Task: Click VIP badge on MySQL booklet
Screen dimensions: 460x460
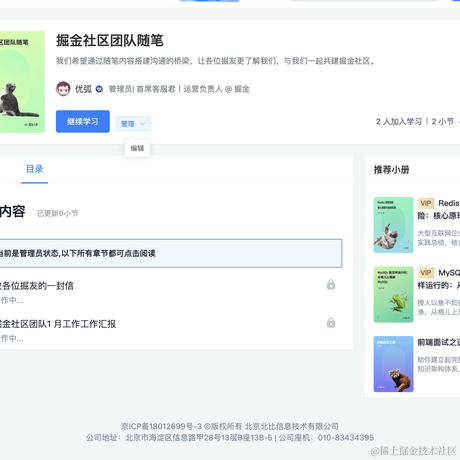Action: click(x=426, y=273)
